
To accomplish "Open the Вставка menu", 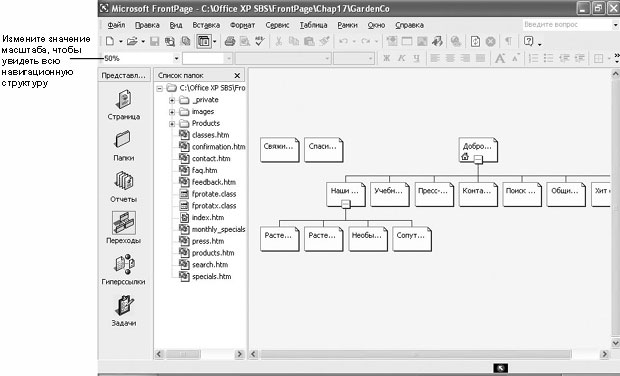I will 206,25.
